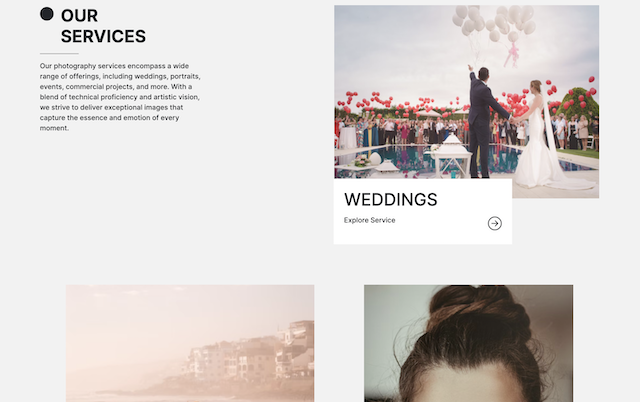The image size is (640, 402).
Task: Open the hazy coastal town photo
Action: click(190, 343)
